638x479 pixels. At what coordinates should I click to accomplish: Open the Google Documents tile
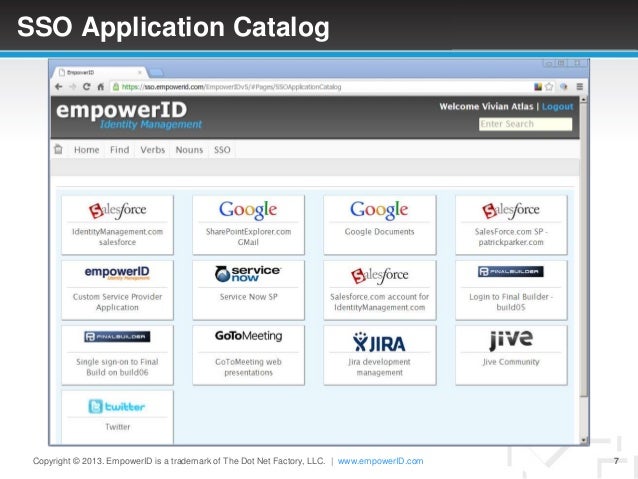380,225
